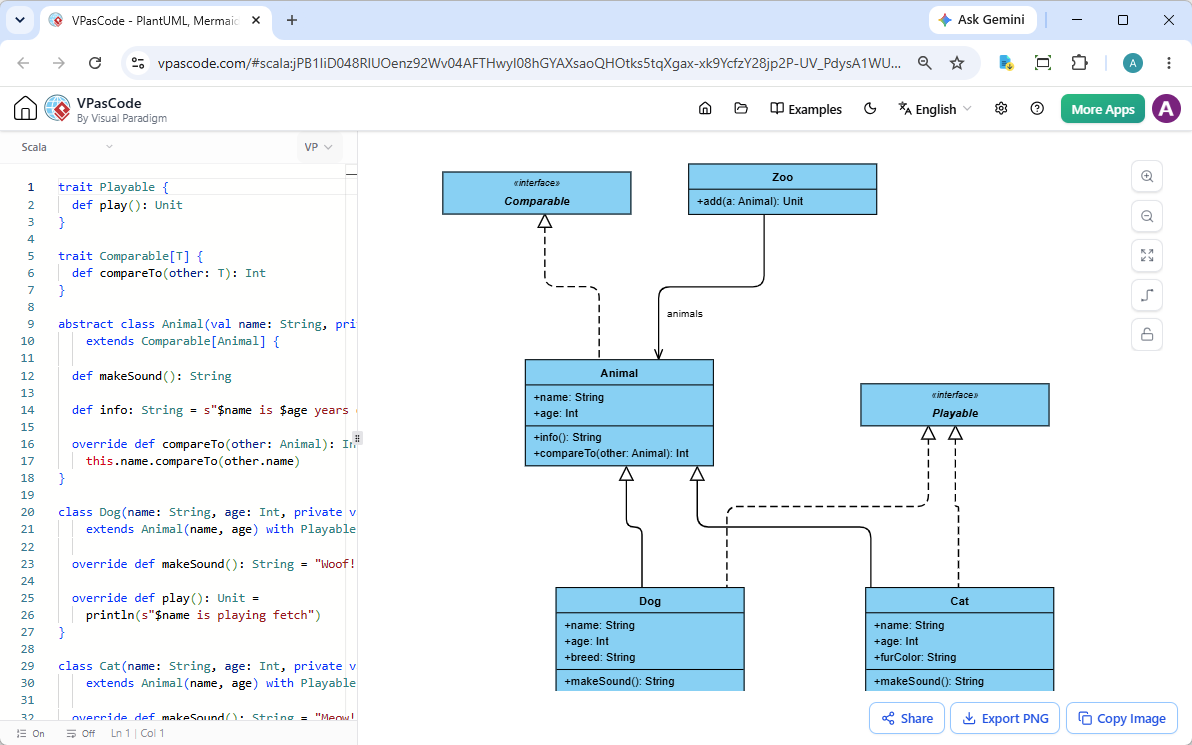Viewport: 1192px width, 745px height.
Task: Reload the page
Action: click(95, 63)
